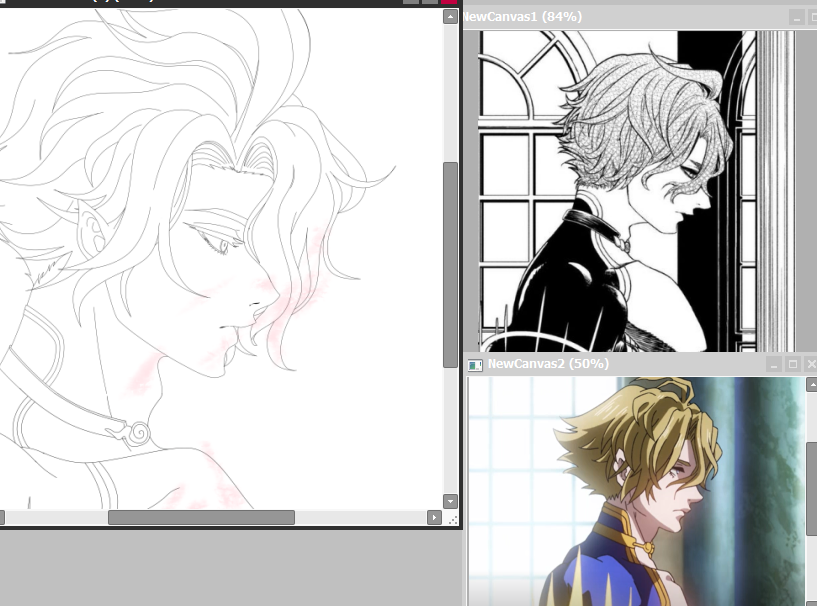Click the main canvas scroll-down arrow
The height and width of the screenshot is (606, 817).
(x=450, y=501)
